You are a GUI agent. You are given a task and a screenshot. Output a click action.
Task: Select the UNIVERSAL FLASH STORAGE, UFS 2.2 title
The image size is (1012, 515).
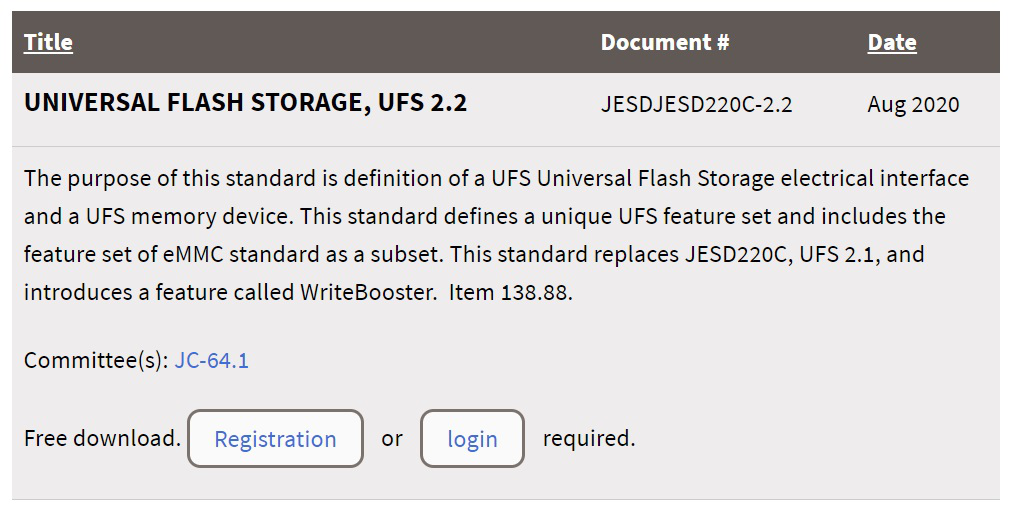click(245, 103)
